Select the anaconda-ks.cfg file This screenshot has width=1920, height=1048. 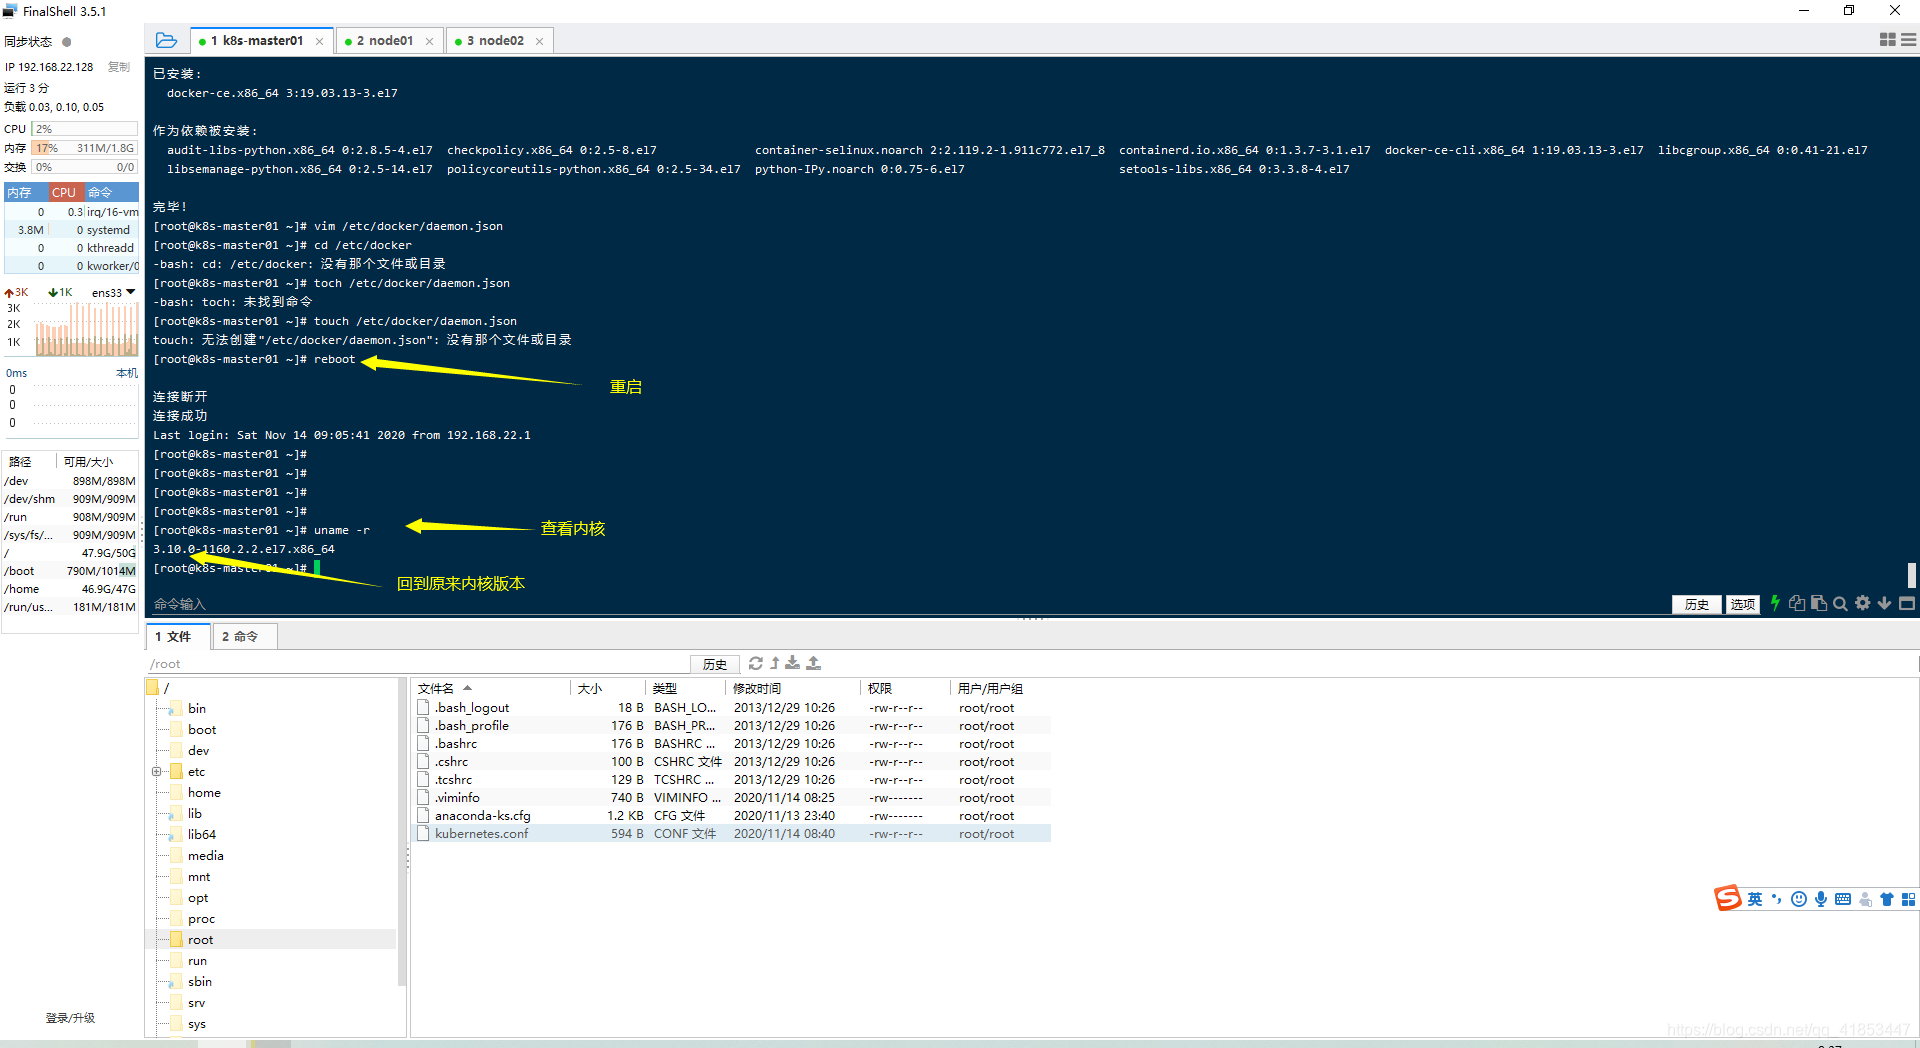pos(732,815)
